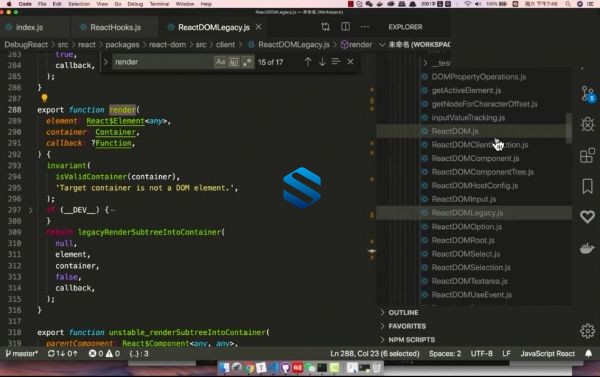Click the react-dom breadcrumb segment
This screenshot has width=600, height=377.
tap(167, 45)
